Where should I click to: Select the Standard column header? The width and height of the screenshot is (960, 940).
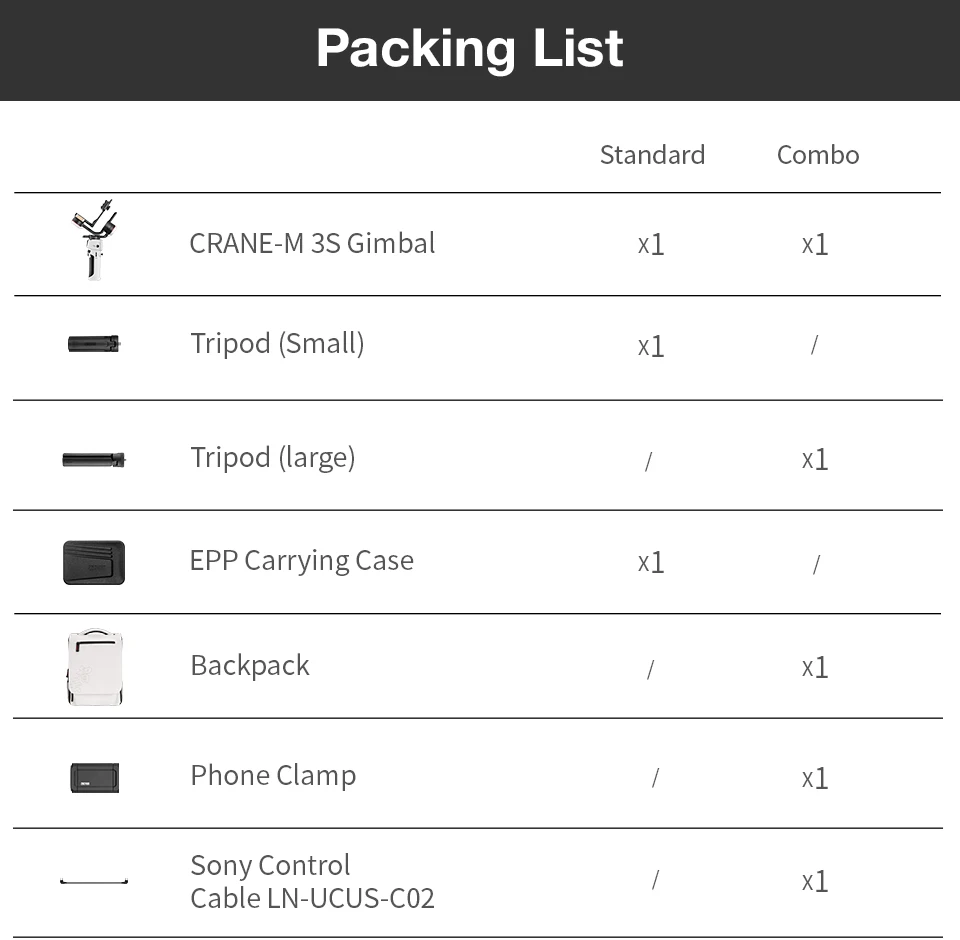coord(652,155)
